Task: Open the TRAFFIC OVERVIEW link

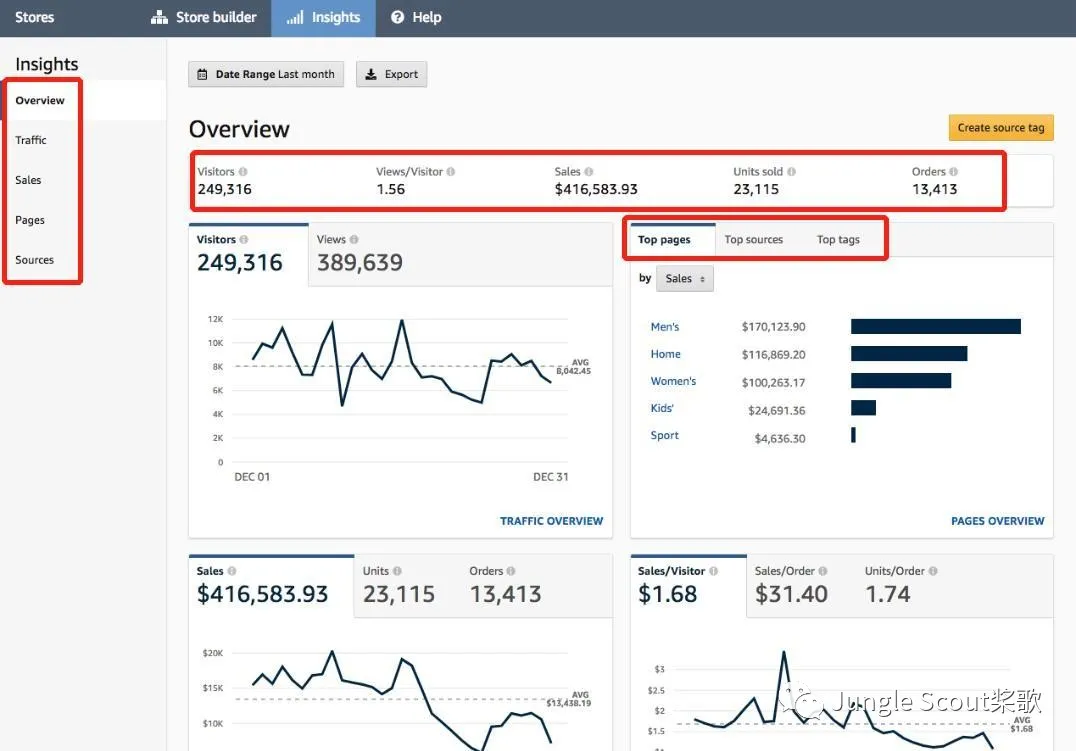Action: pos(551,521)
